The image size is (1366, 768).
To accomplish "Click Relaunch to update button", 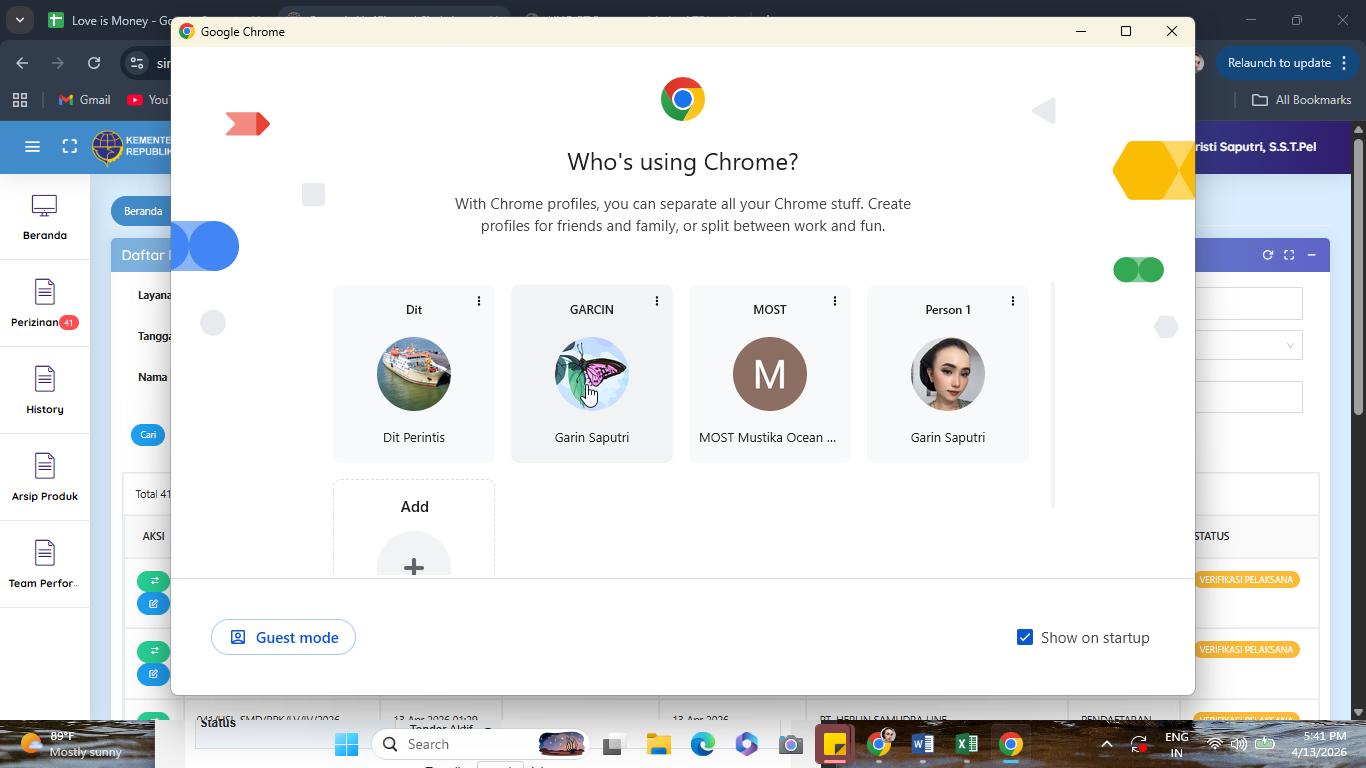I will click(1288, 63).
